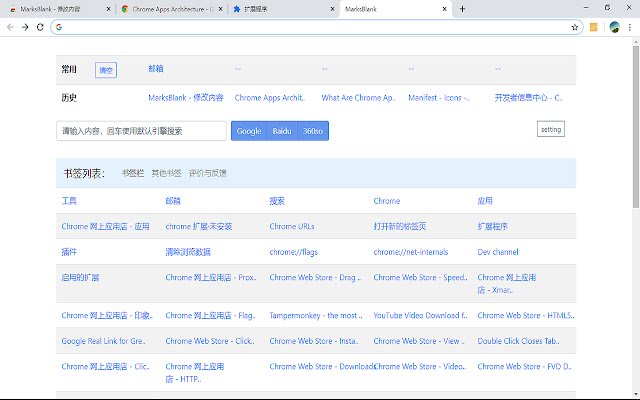The width and height of the screenshot is (640, 400).
Task: Open the 邮箱 link in 常用 row
Action: coord(156,69)
